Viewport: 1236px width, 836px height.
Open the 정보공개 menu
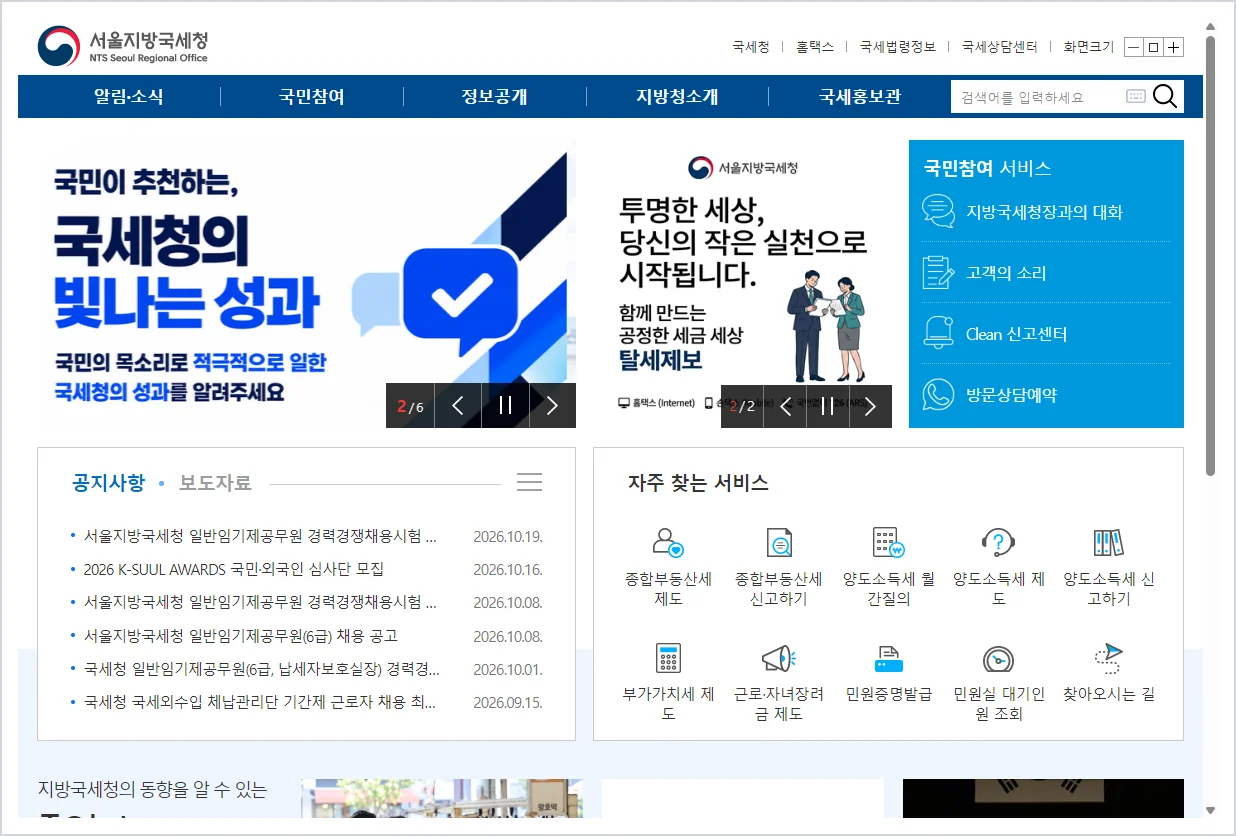[494, 97]
